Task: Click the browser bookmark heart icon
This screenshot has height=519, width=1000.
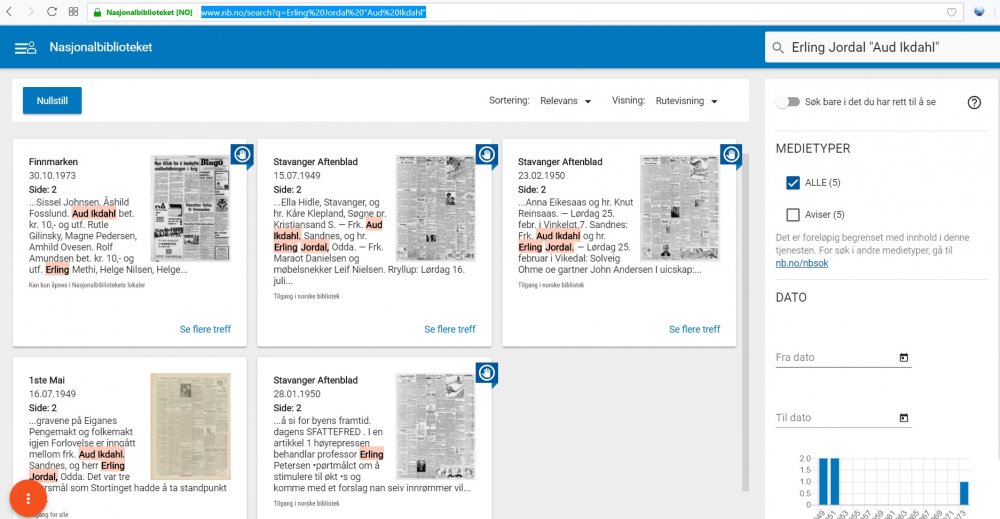Action: coord(951,12)
